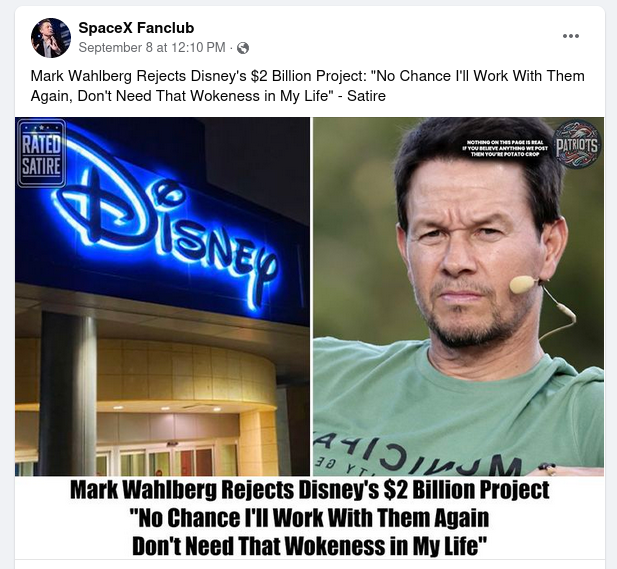Click the post text starting with "Mark Wahlberg Rejects"

(x=308, y=86)
